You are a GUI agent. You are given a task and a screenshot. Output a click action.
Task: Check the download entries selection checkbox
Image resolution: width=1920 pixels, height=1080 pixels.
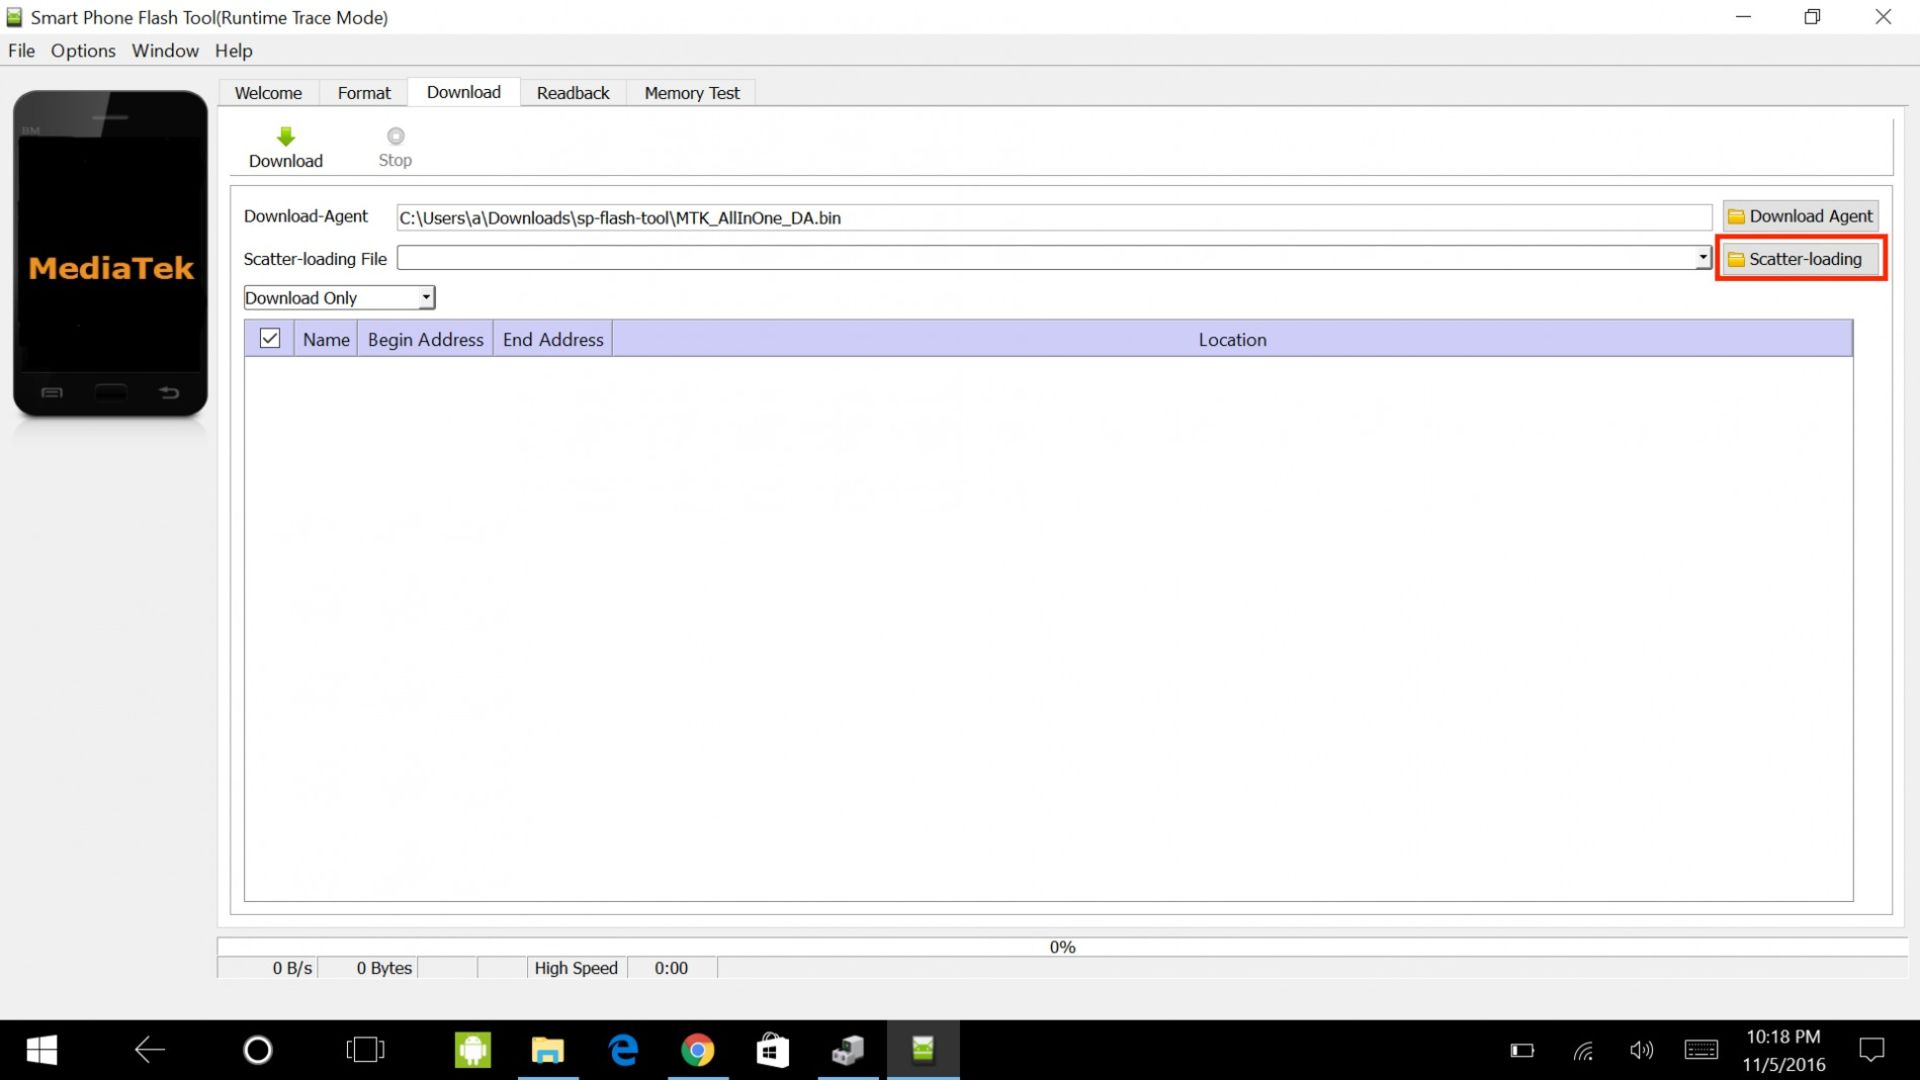tap(269, 339)
